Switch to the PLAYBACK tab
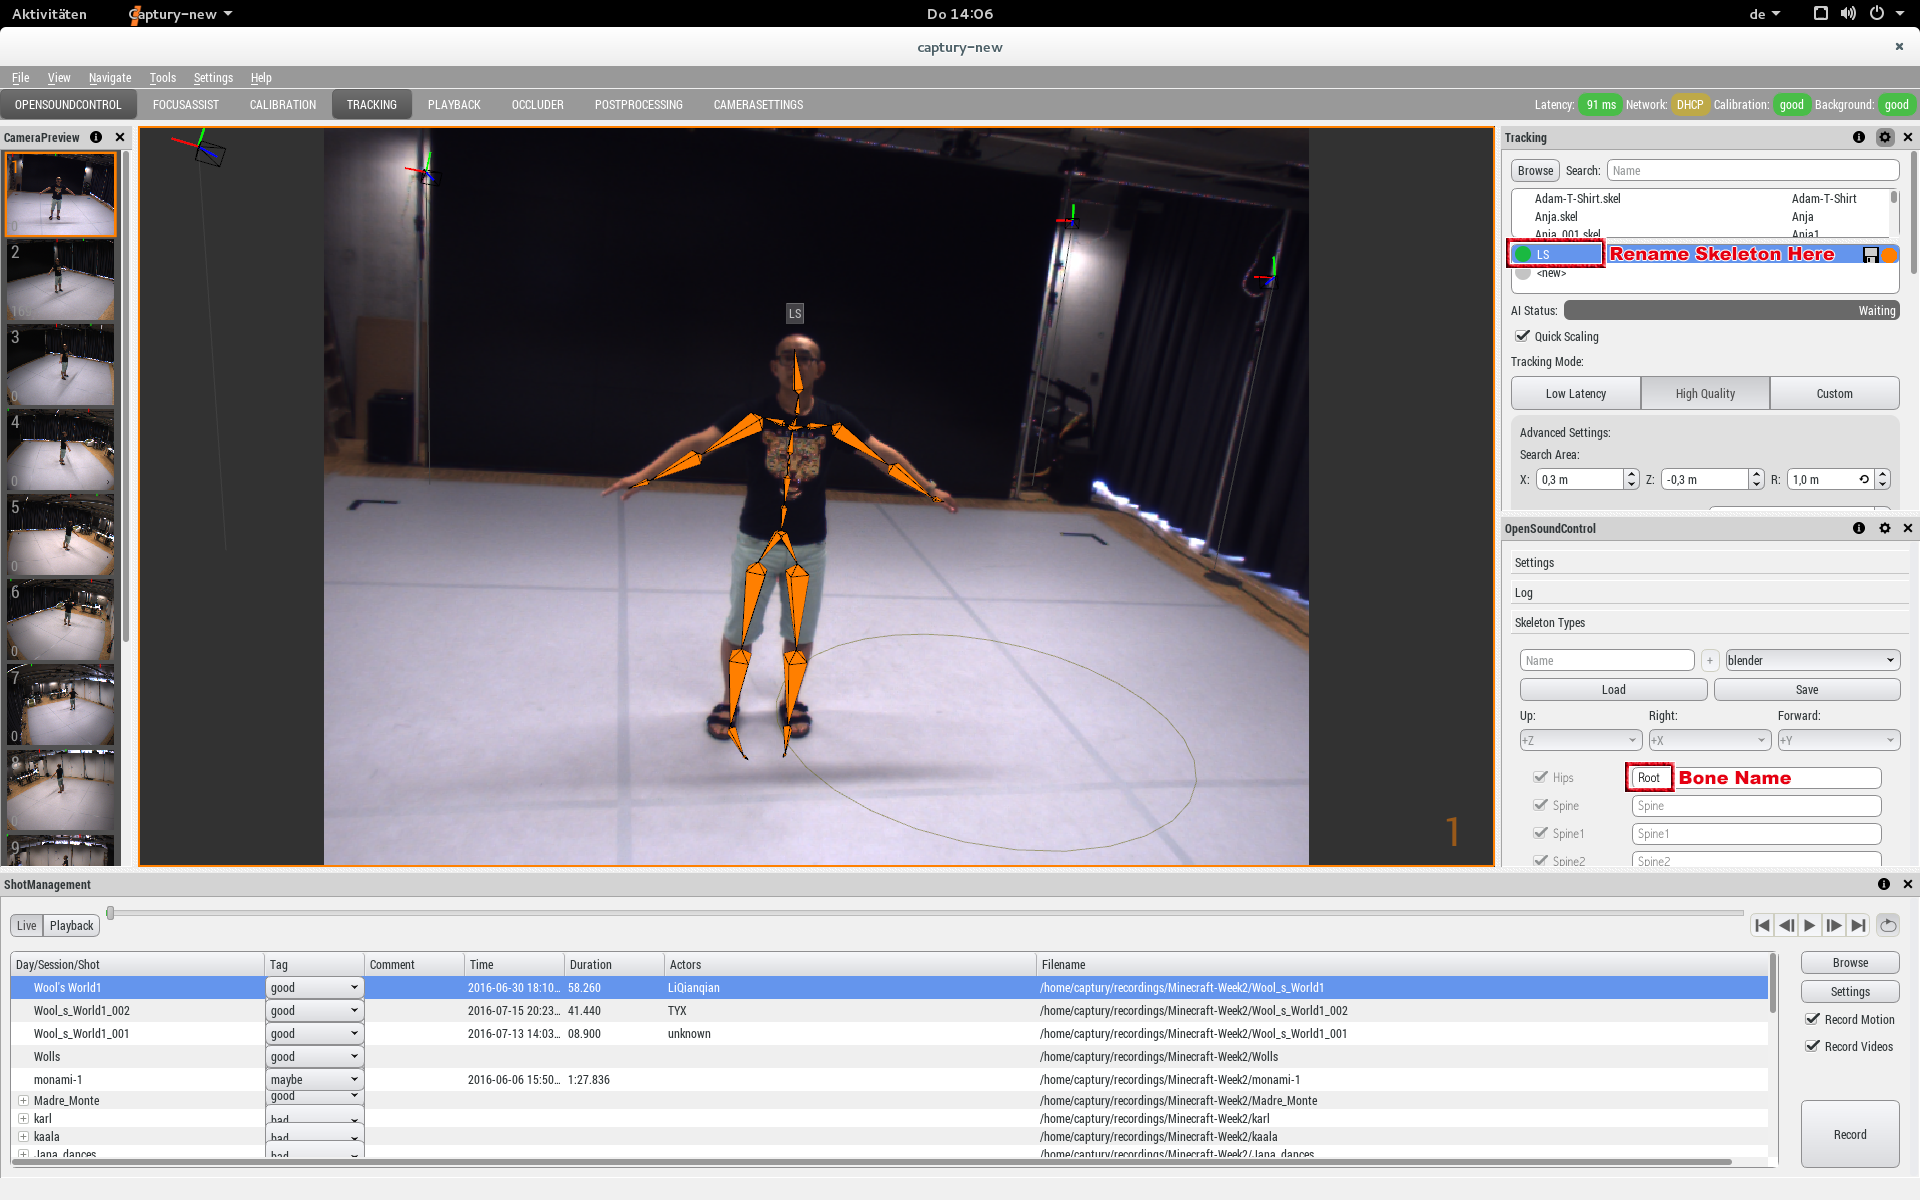The image size is (1920, 1200). click(x=454, y=104)
